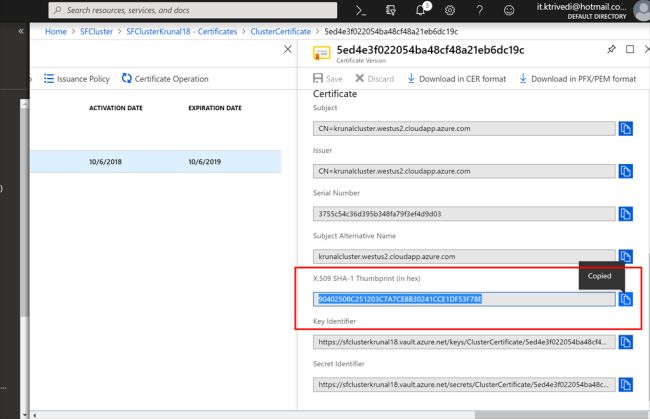
Task: Go to Home breadcrumb
Action: point(56,31)
